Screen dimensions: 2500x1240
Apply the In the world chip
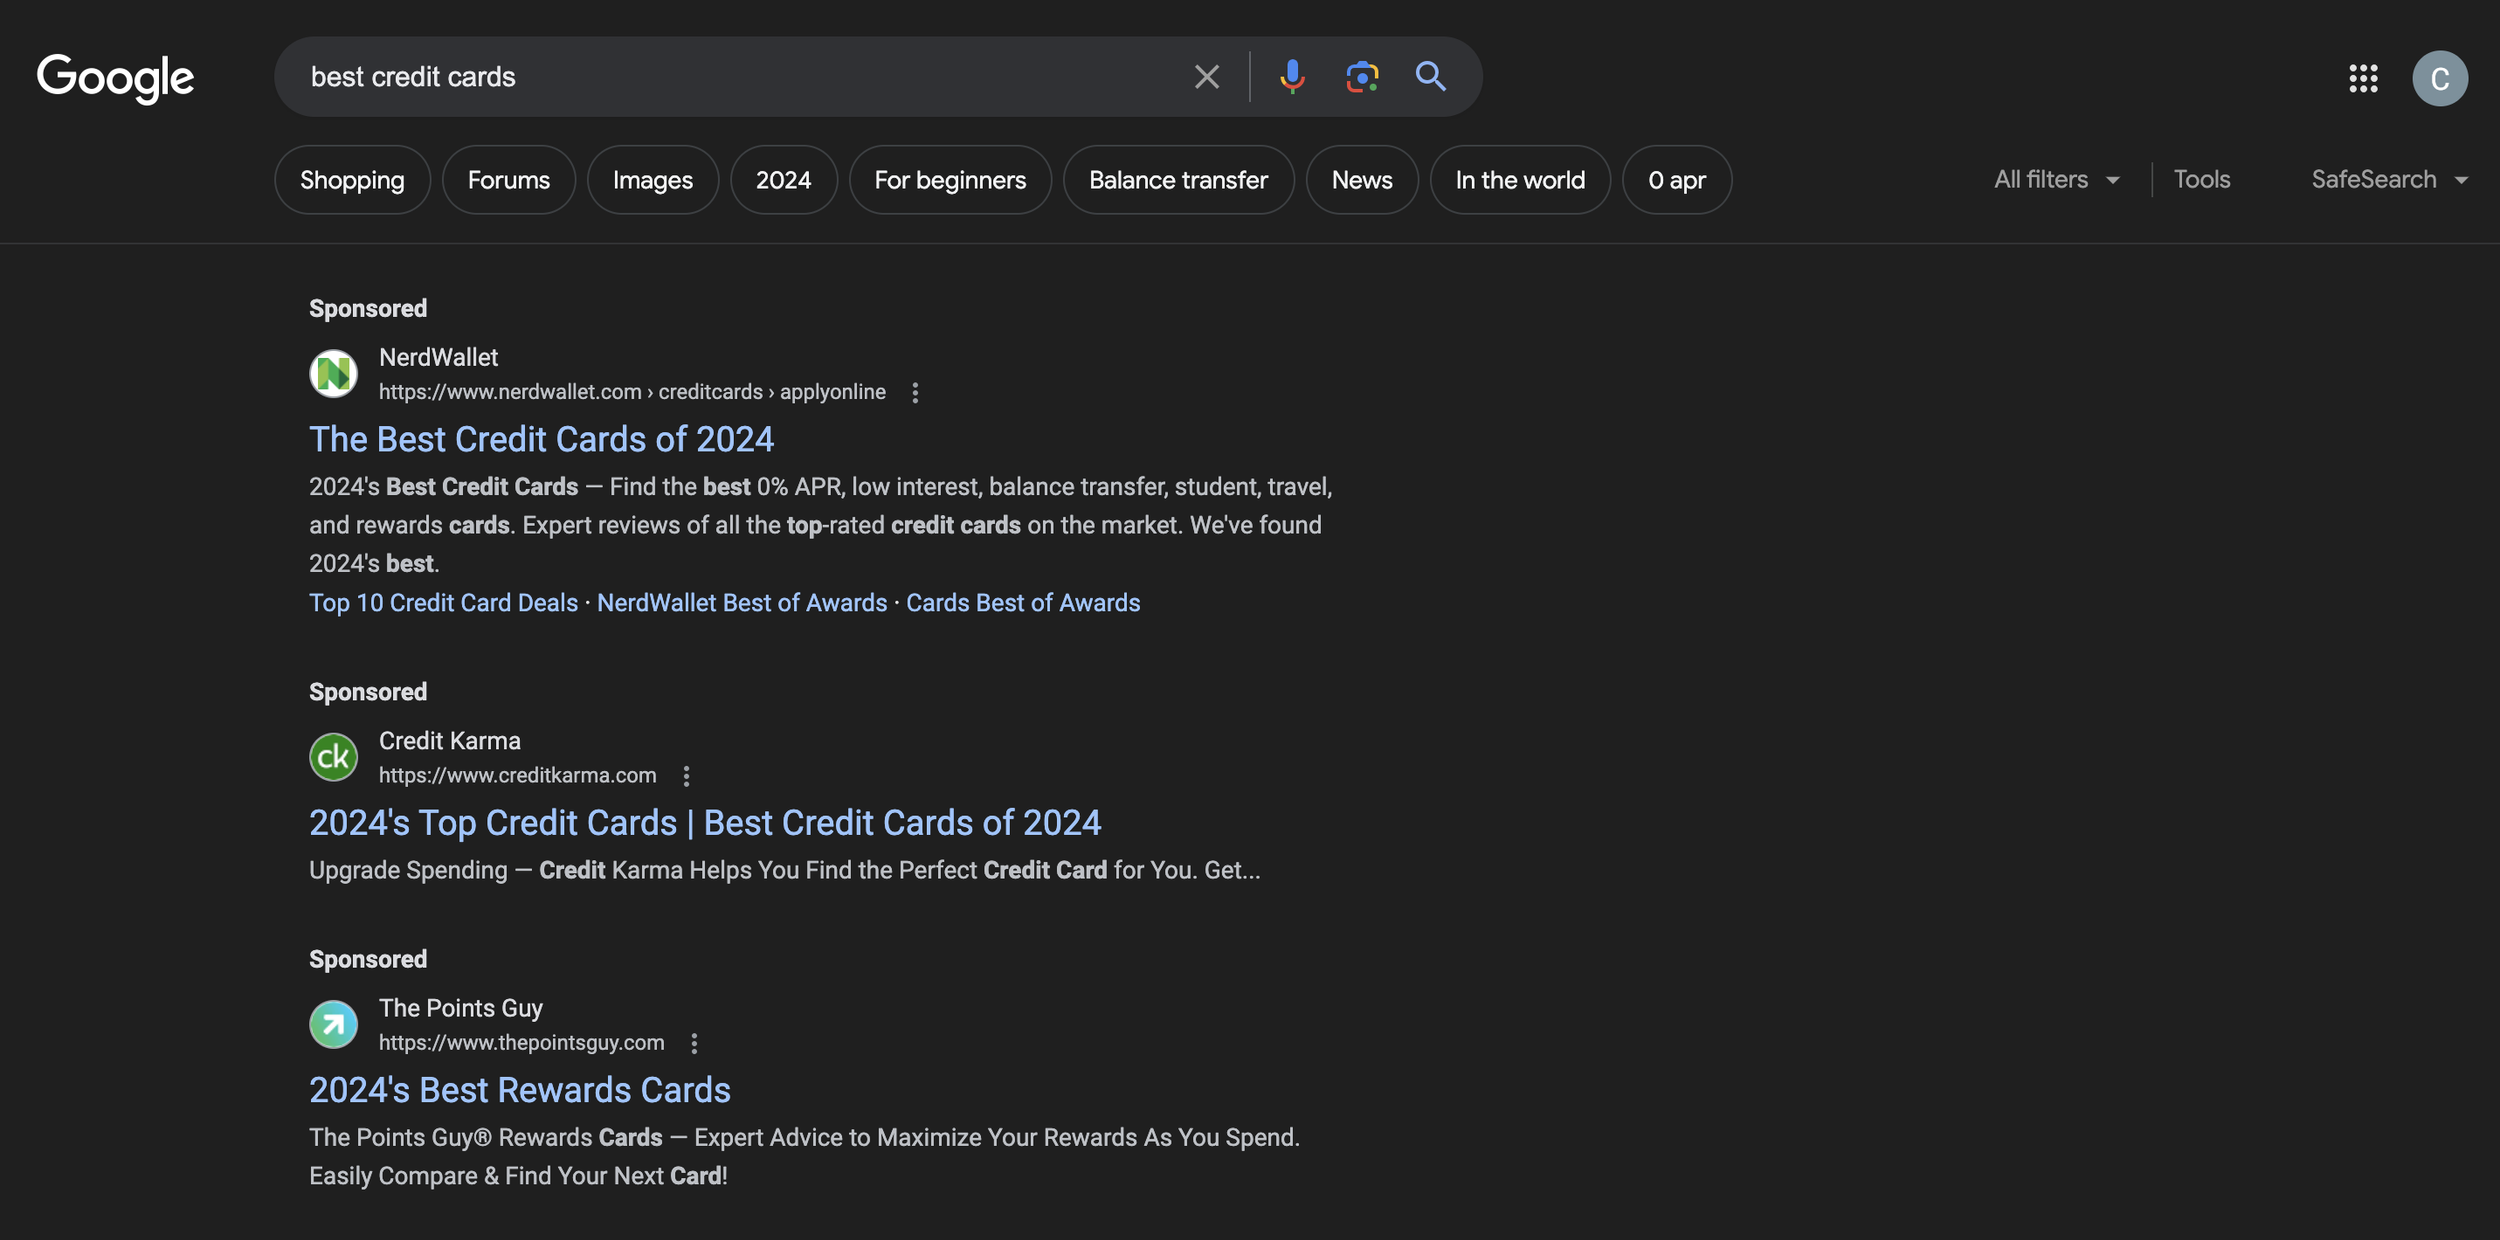[x=1520, y=180]
